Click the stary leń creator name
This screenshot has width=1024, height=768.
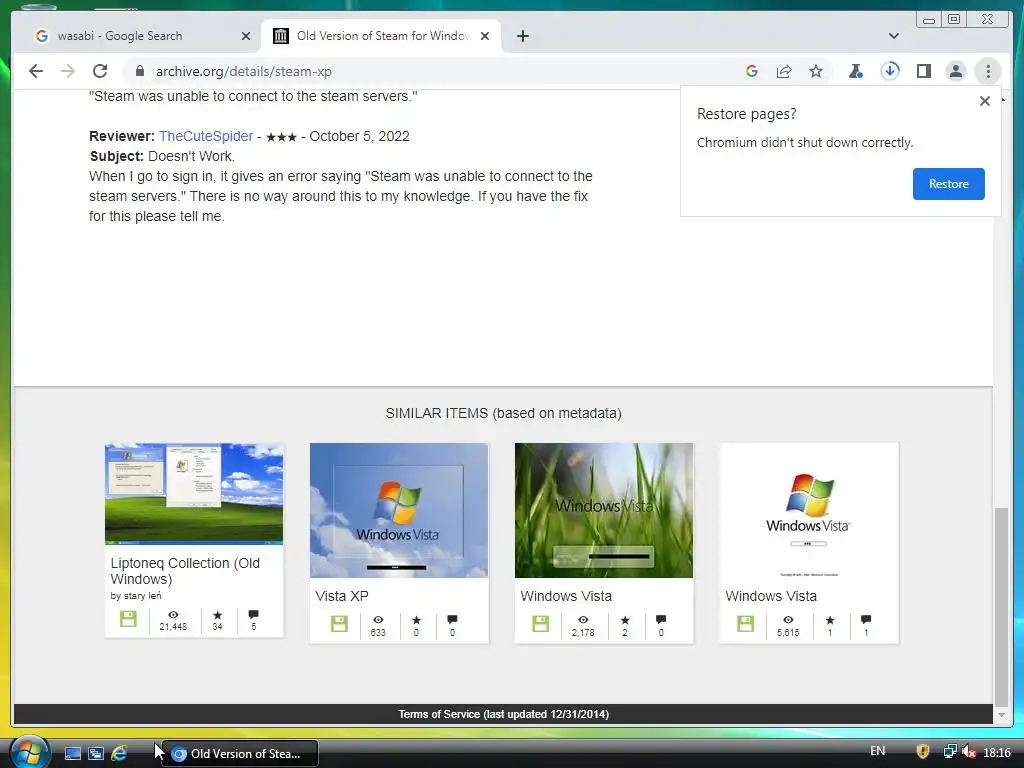142,596
